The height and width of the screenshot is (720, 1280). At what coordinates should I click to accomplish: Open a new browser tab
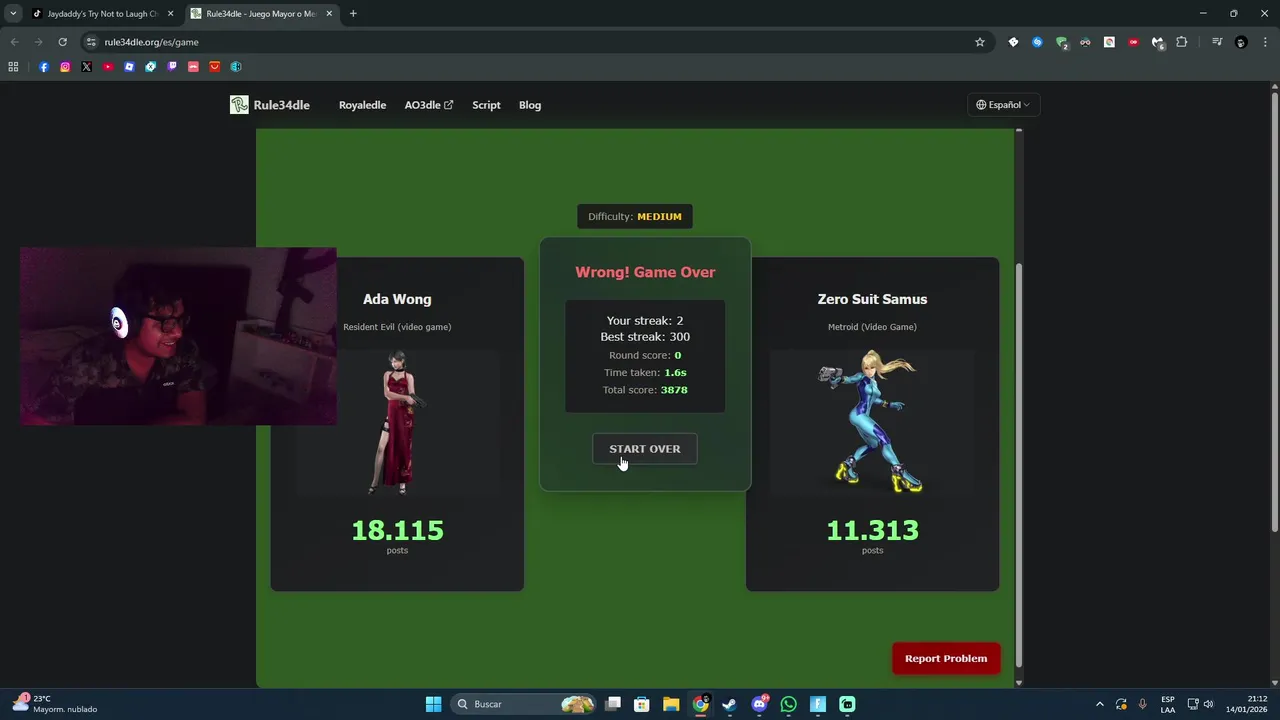[353, 14]
